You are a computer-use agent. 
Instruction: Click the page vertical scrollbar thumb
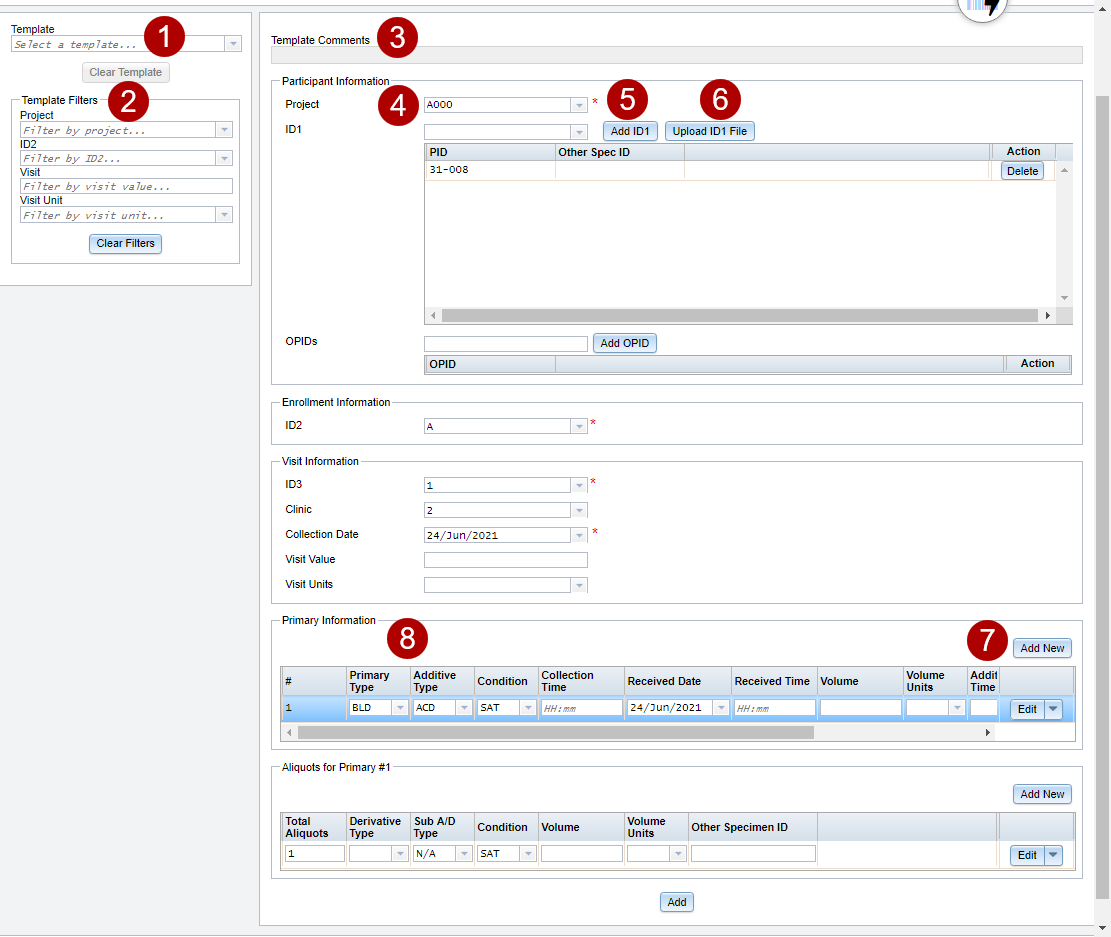tap(1102, 496)
